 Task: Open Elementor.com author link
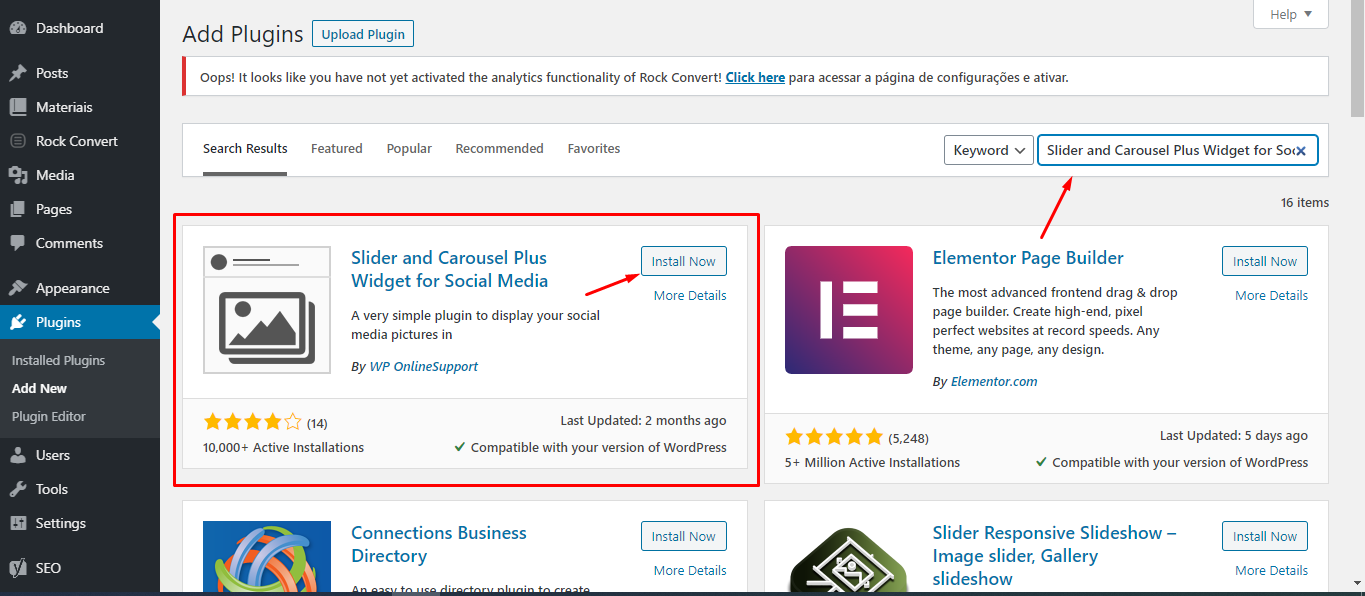(994, 381)
